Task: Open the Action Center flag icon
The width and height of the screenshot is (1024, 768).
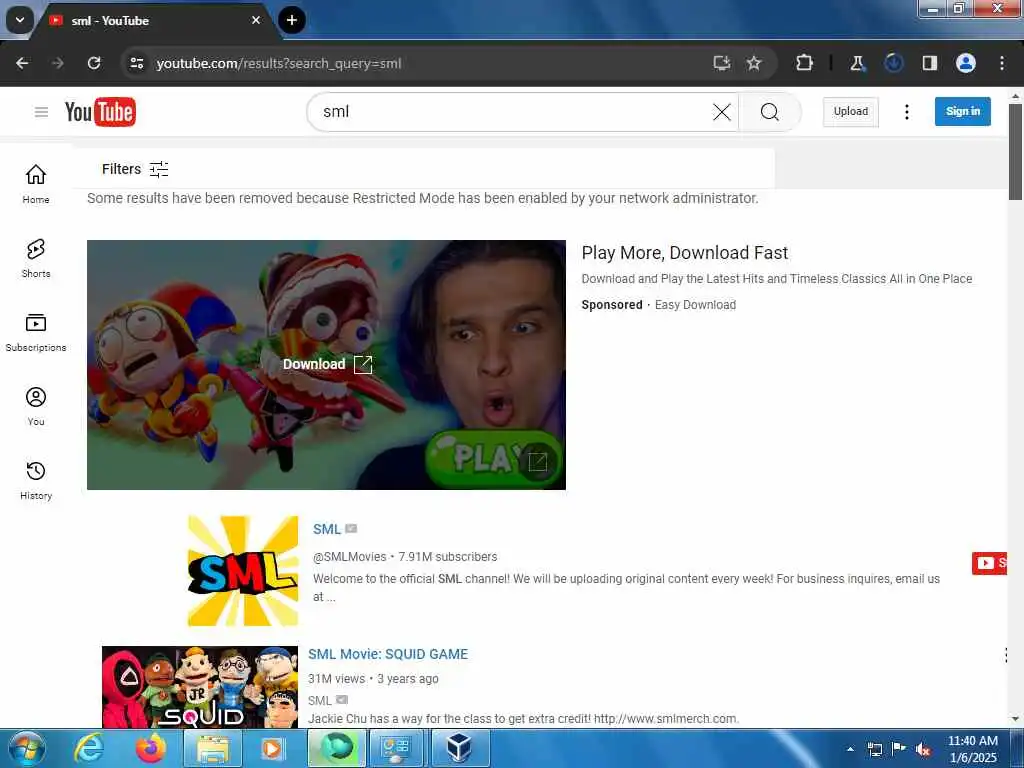Action: pyautogui.click(x=899, y=749)
